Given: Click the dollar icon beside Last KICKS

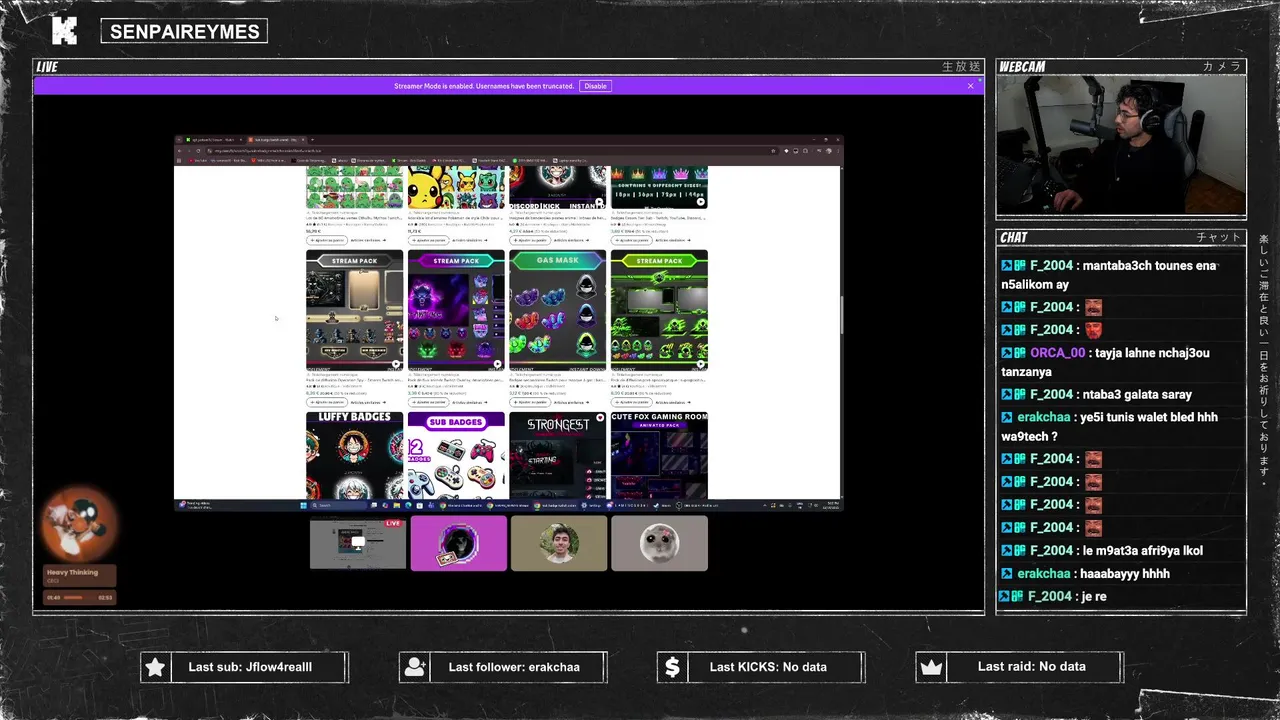Looking at the screenshot, I should 672,667.
